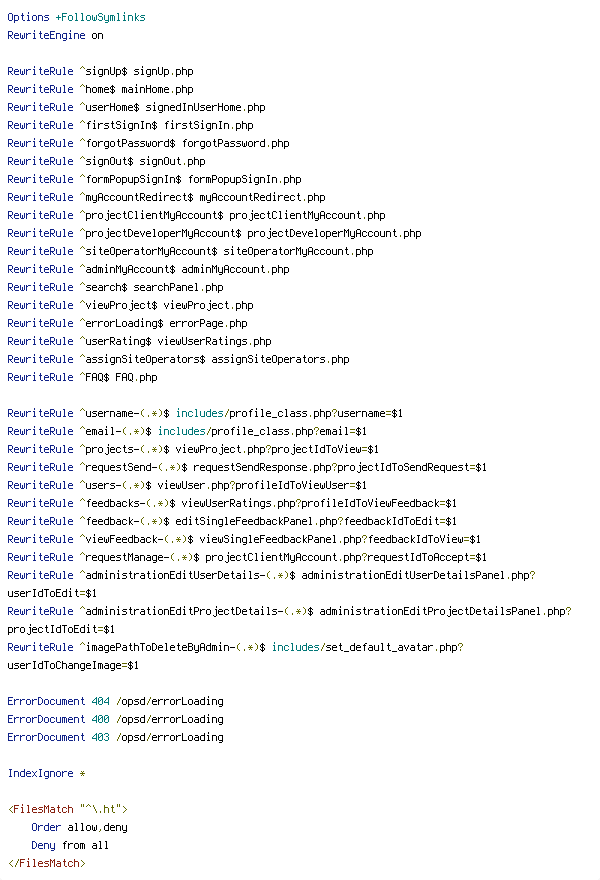
Task: Click 'forgotPassword.php' target
Action: (x=236, y=143)
